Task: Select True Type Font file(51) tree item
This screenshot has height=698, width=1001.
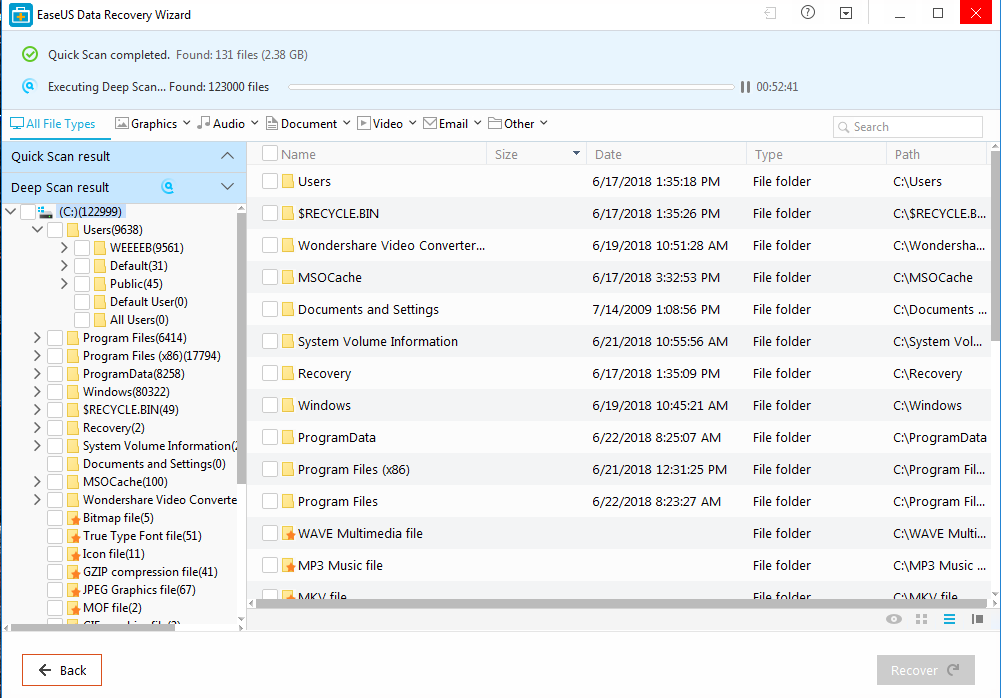Action: coord(142,536)
